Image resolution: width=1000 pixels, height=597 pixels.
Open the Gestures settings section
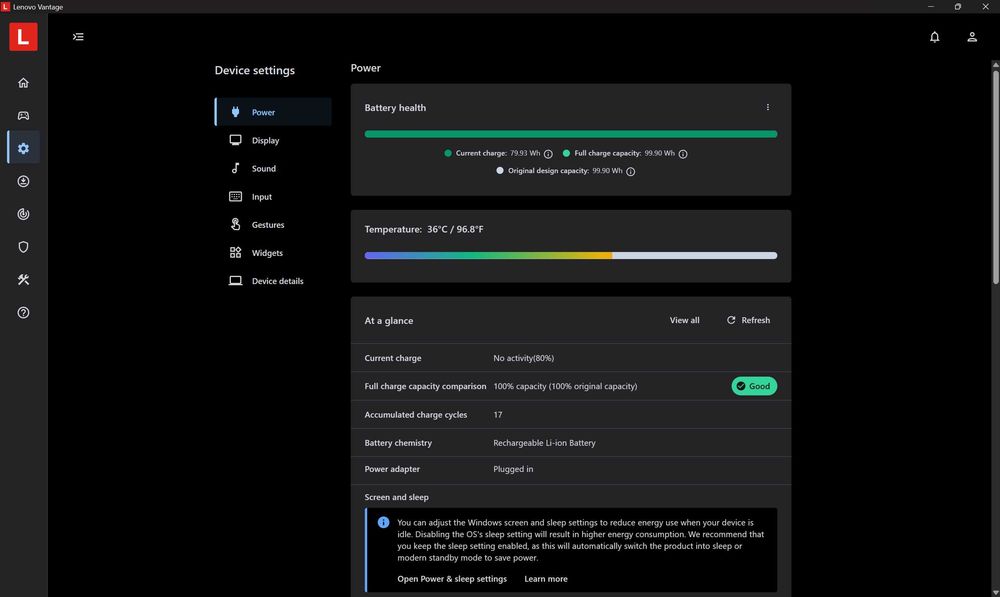pyautogui.click(x=273, y=225)
